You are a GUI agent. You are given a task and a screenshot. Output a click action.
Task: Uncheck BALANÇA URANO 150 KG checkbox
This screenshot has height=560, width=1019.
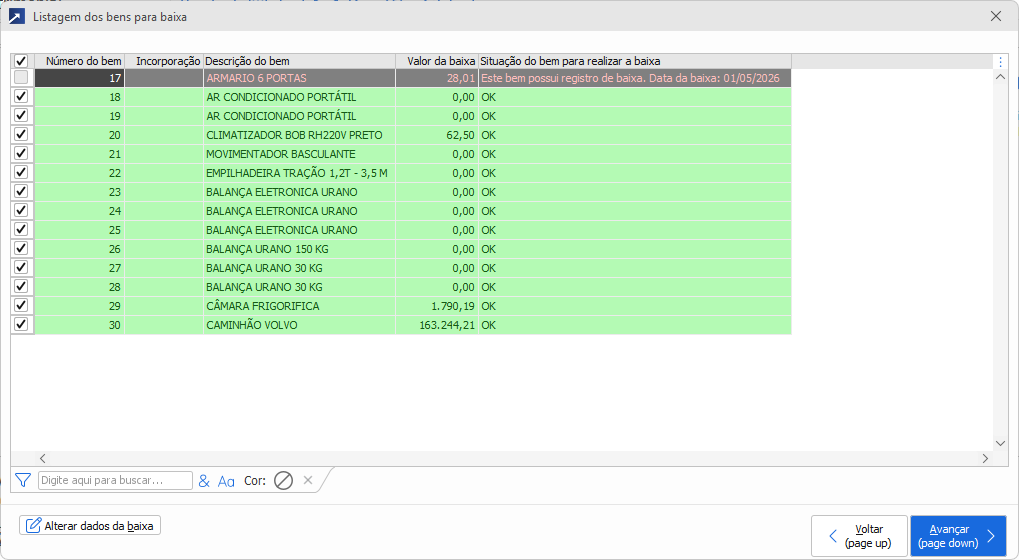pyautogui.click(x=21, y=248)
